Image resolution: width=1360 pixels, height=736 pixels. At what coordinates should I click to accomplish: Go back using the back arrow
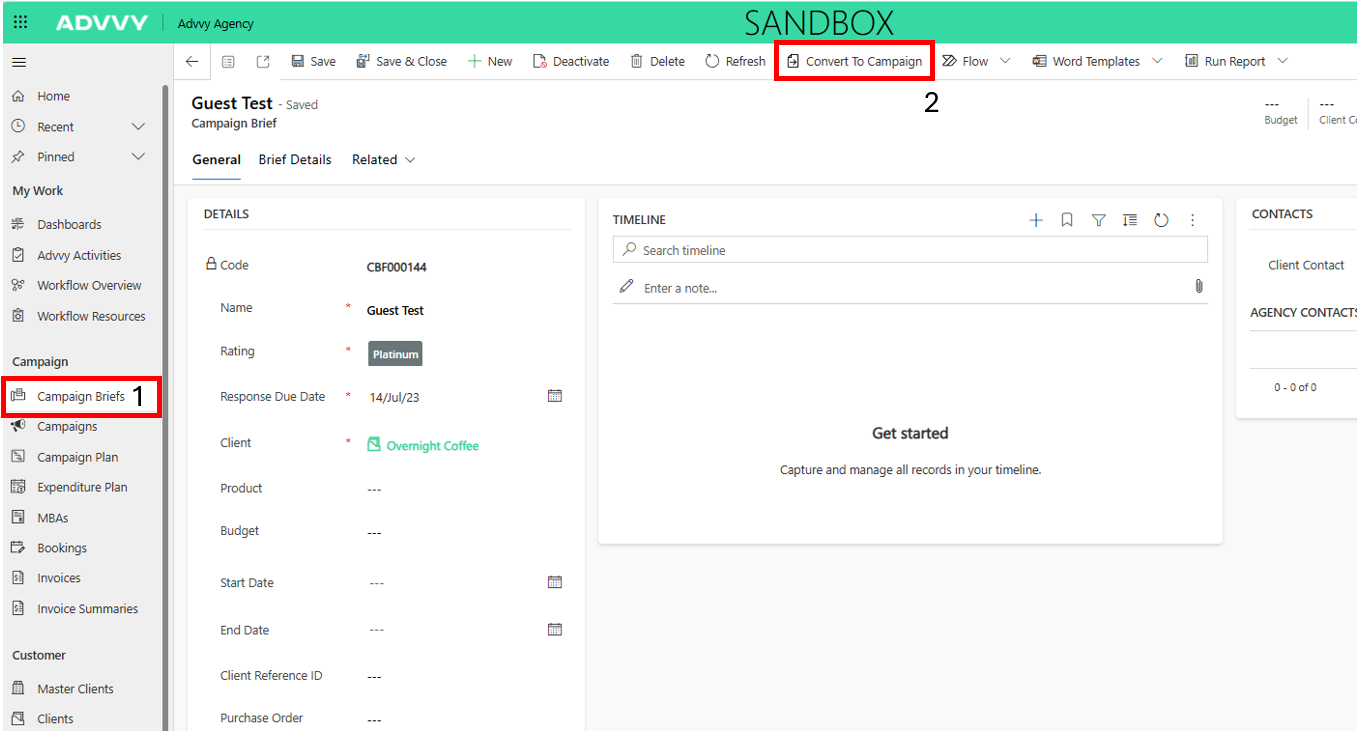pyautogui.click(x=192, y=61)
